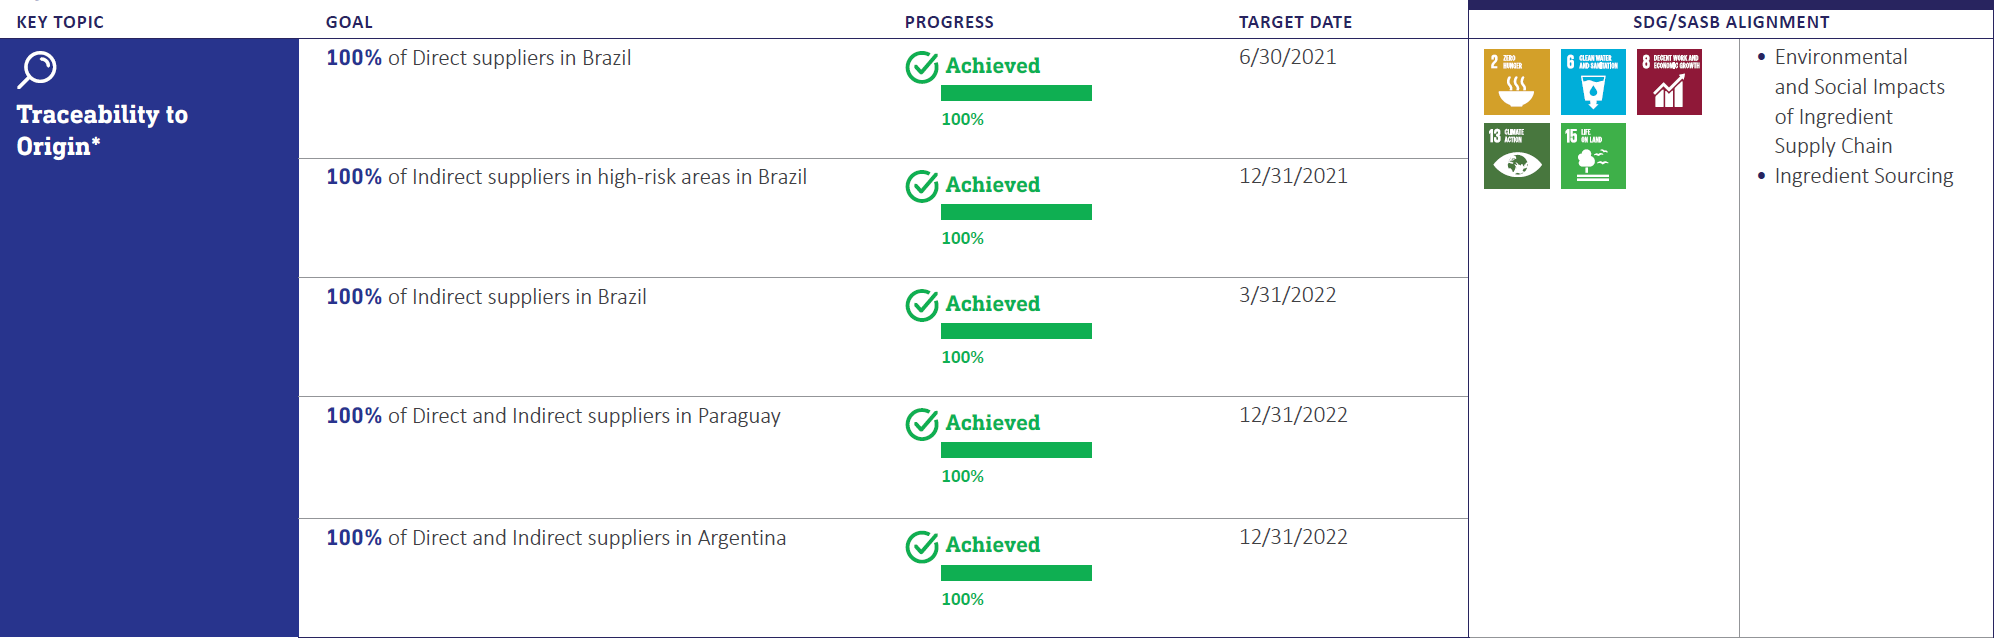The height and width of the screenshot is (638, 1994).
Task: Click the SDG/SASB ALIGNMENT header
Action: click(x=1731, y=22)
